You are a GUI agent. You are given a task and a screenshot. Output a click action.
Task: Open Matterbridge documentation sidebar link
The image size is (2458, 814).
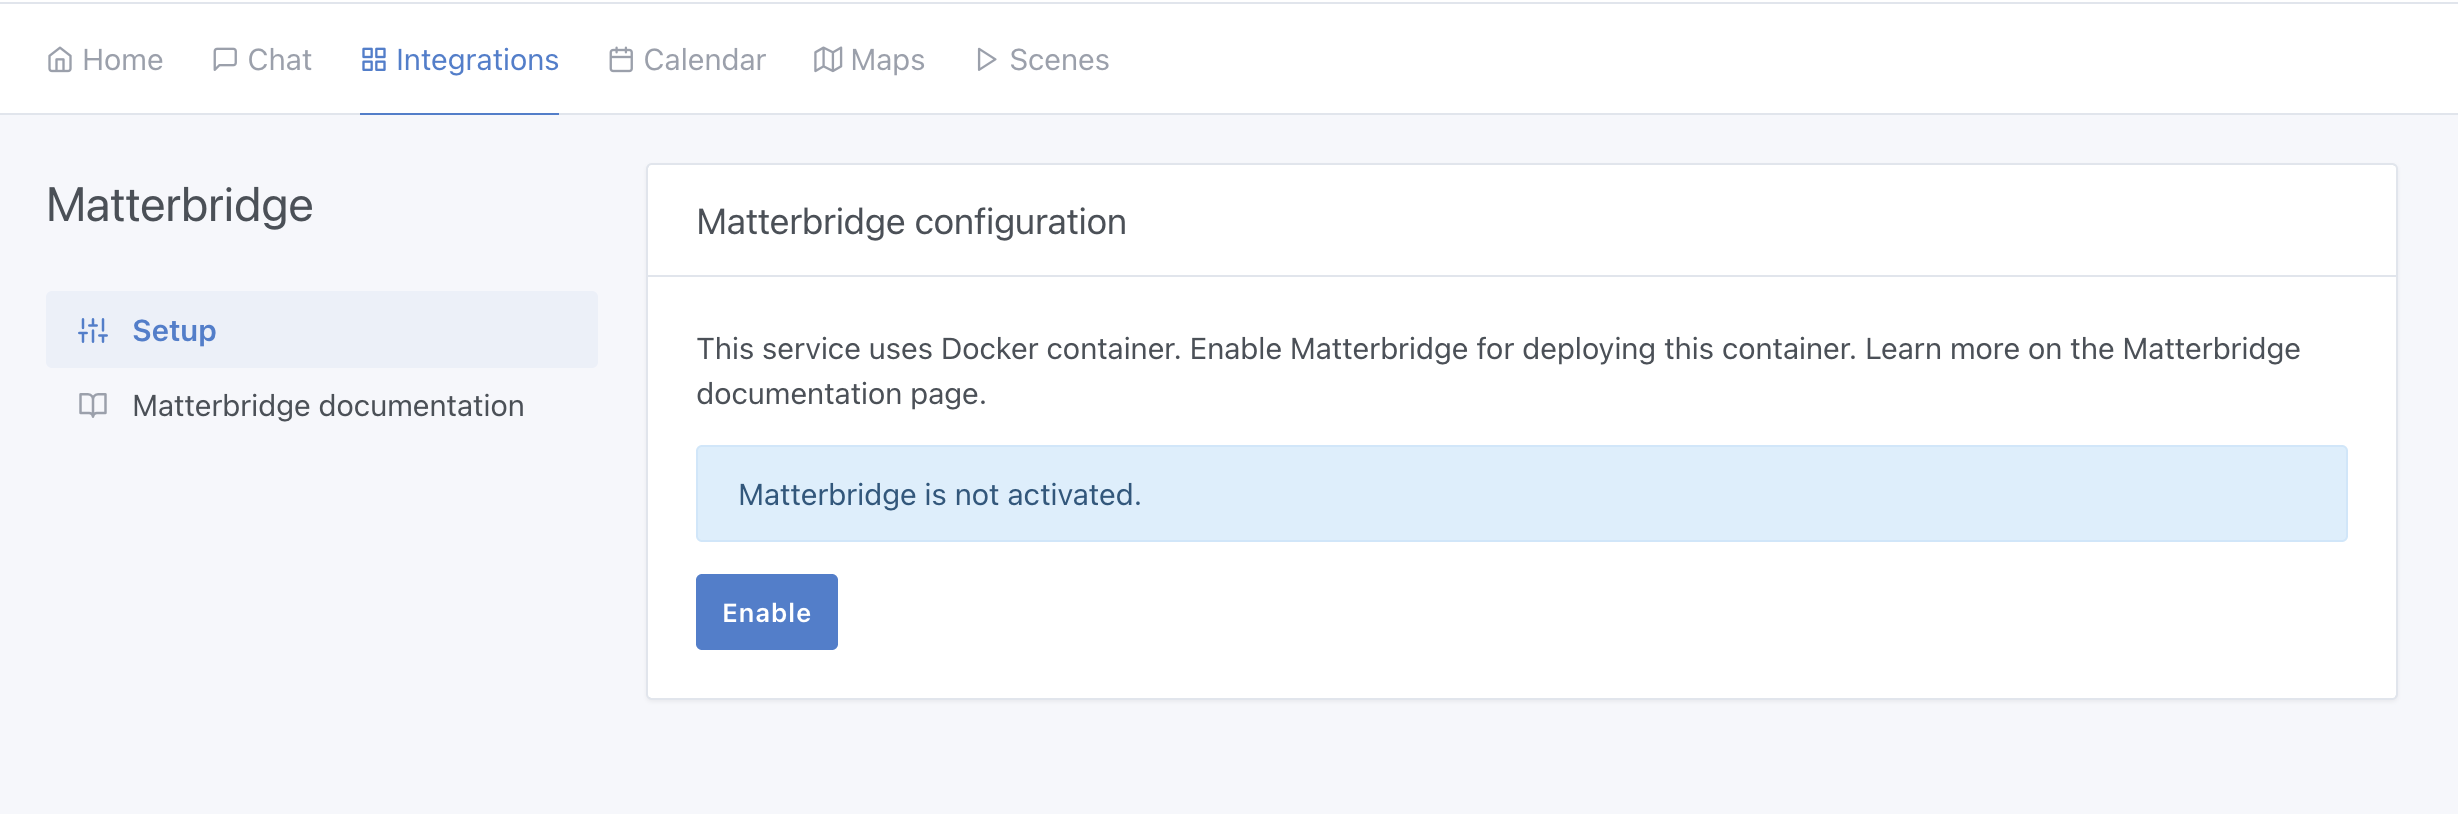tap(322, 405)
